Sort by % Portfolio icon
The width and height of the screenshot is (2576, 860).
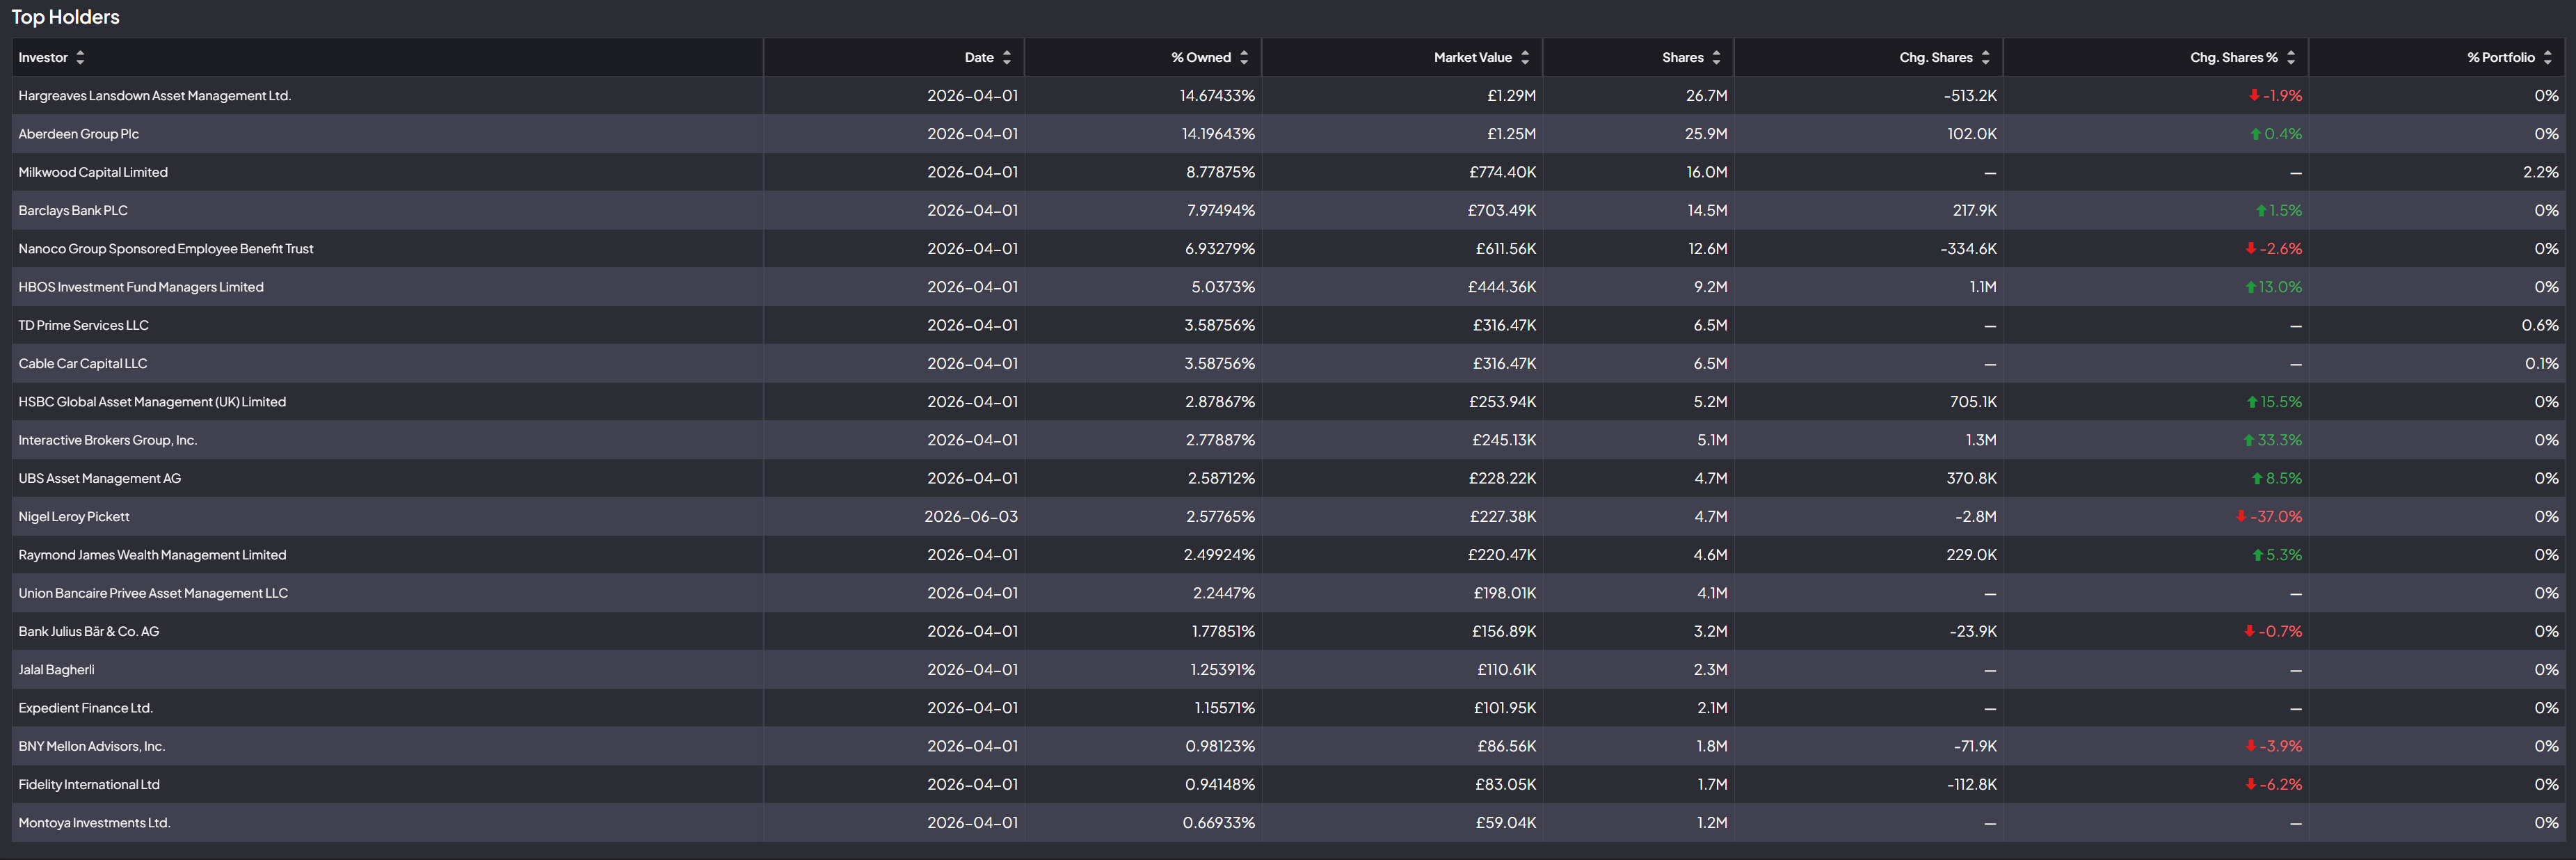click(x=2548, y=58)
